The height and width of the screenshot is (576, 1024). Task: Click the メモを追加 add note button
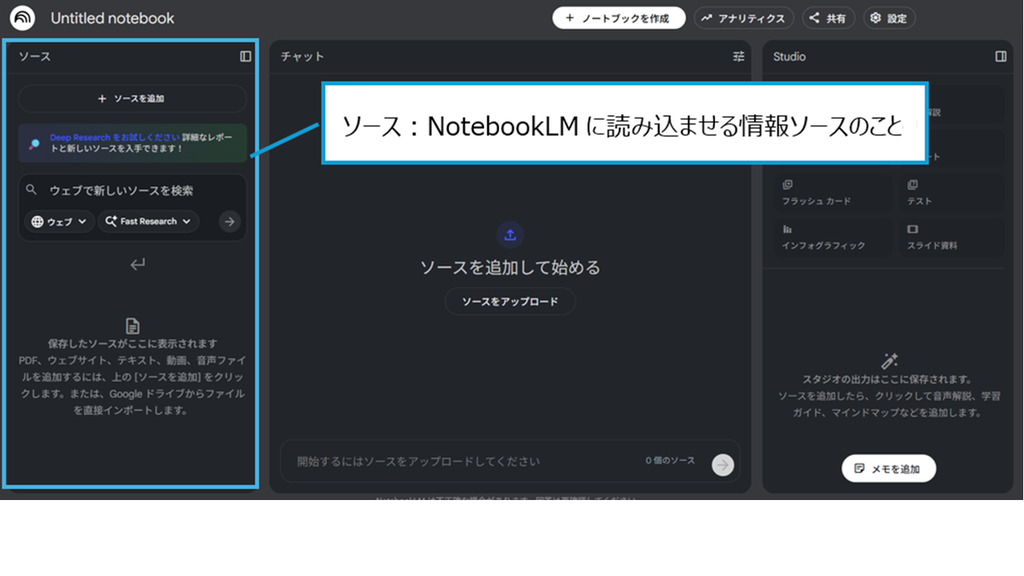[889, 469]
